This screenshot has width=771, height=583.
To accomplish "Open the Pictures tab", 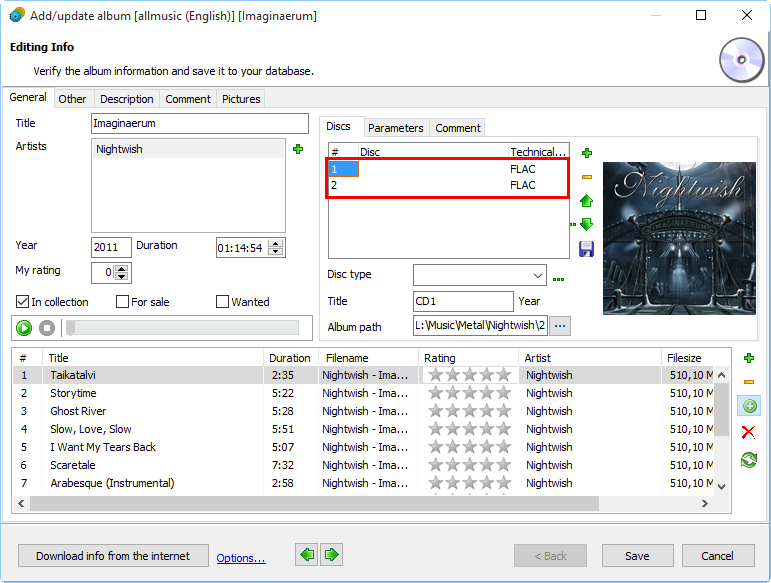I will [241, 99].
